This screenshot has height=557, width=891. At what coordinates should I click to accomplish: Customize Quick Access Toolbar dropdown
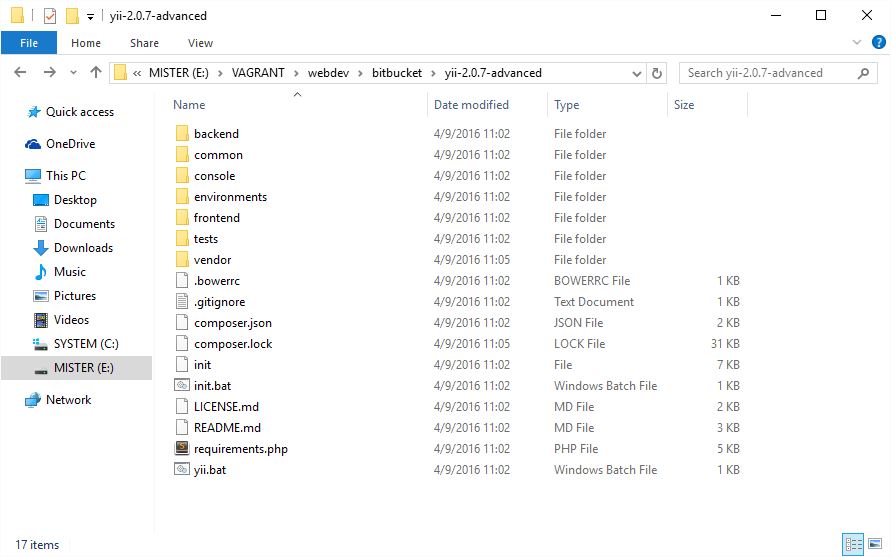point(90,17)
